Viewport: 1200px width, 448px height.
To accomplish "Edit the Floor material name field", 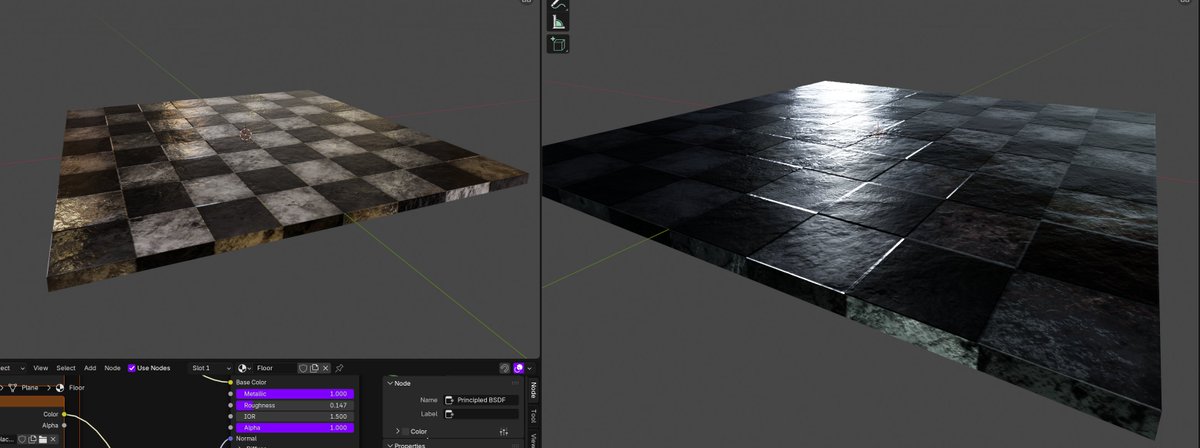I will point(275,368).
